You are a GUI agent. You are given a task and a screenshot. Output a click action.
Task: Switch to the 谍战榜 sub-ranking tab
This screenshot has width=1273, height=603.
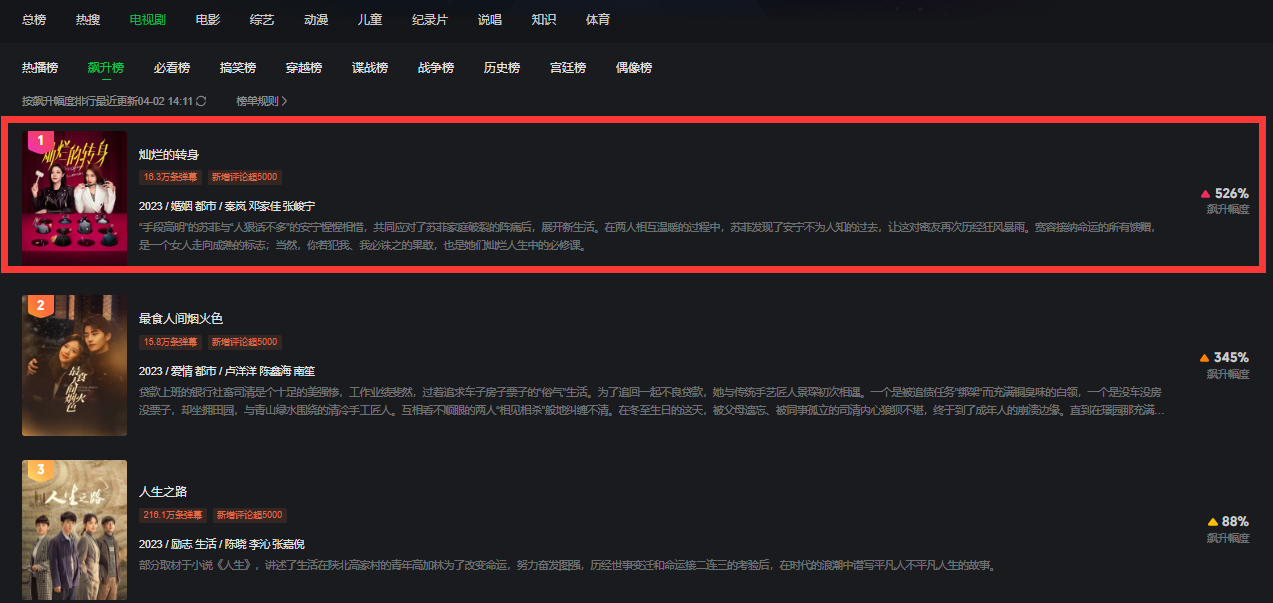[370, 68]
